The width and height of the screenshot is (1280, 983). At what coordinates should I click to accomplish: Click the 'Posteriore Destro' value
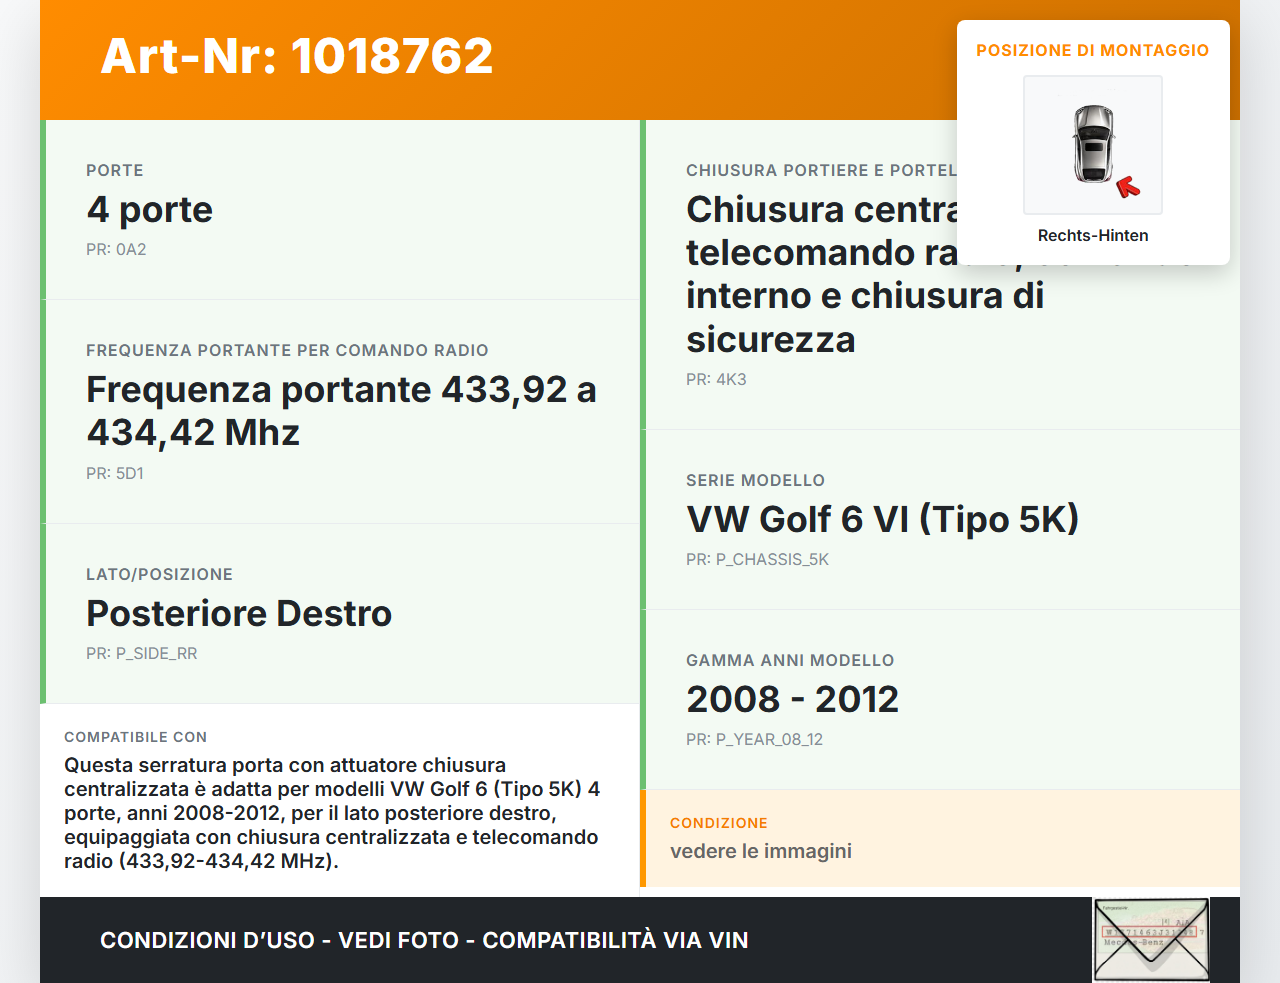coord(239,614)
